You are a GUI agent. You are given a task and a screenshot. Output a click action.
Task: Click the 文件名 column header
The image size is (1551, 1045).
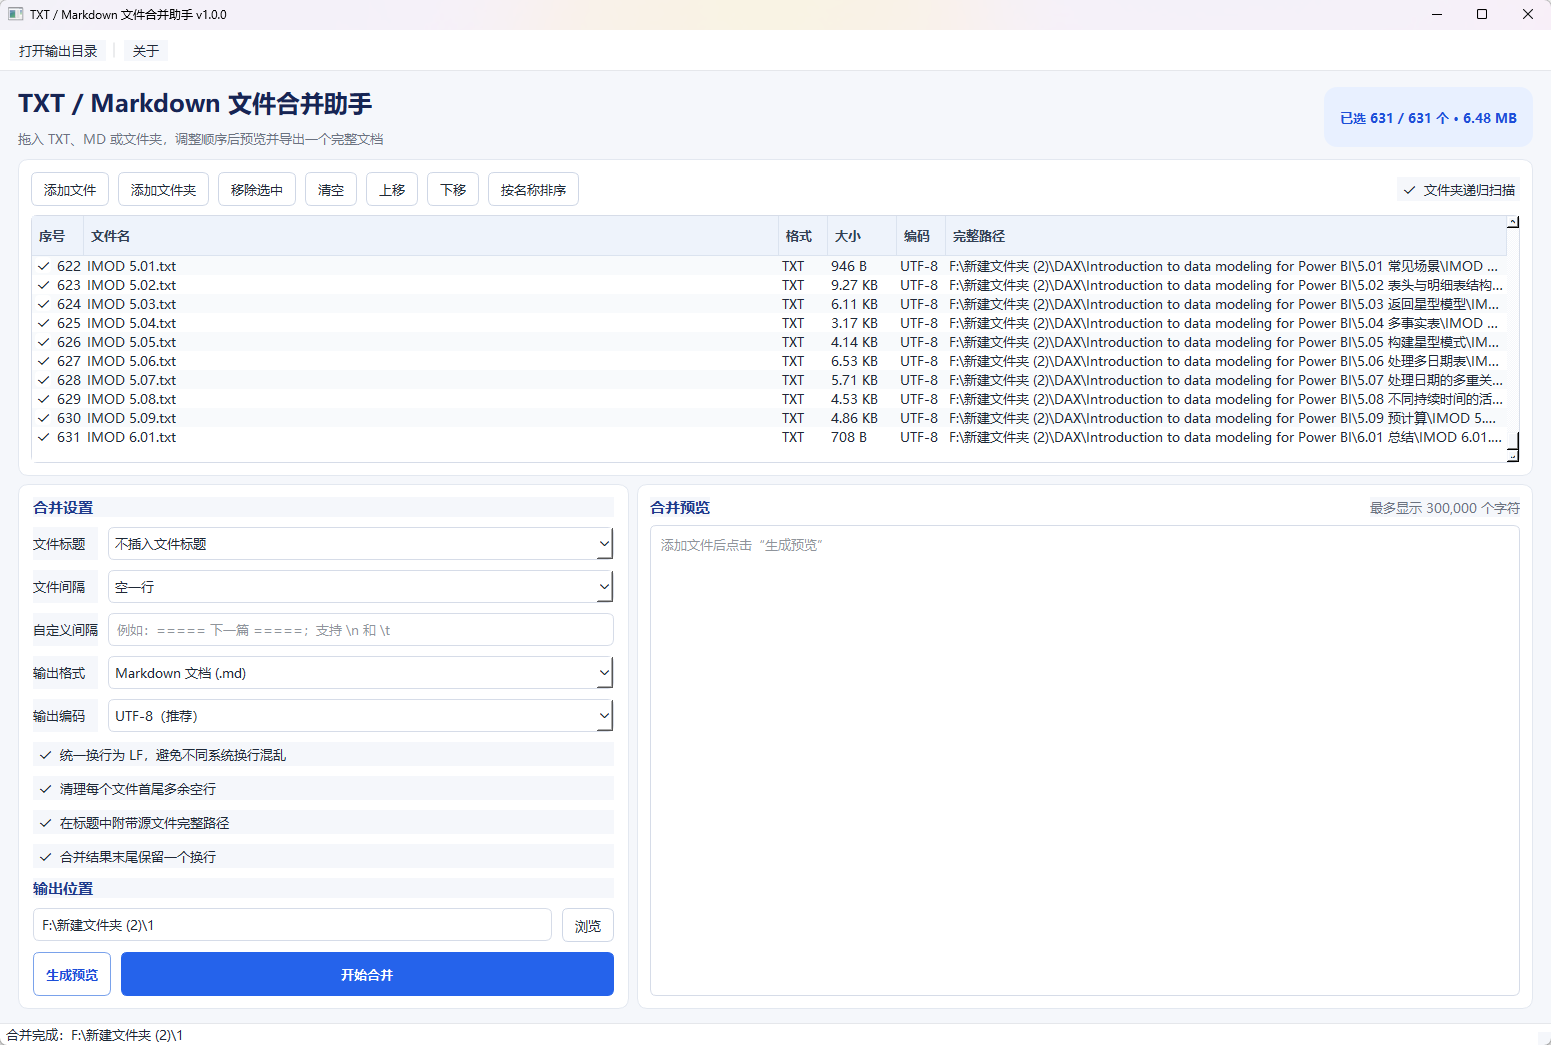click(x=430, y=236)
